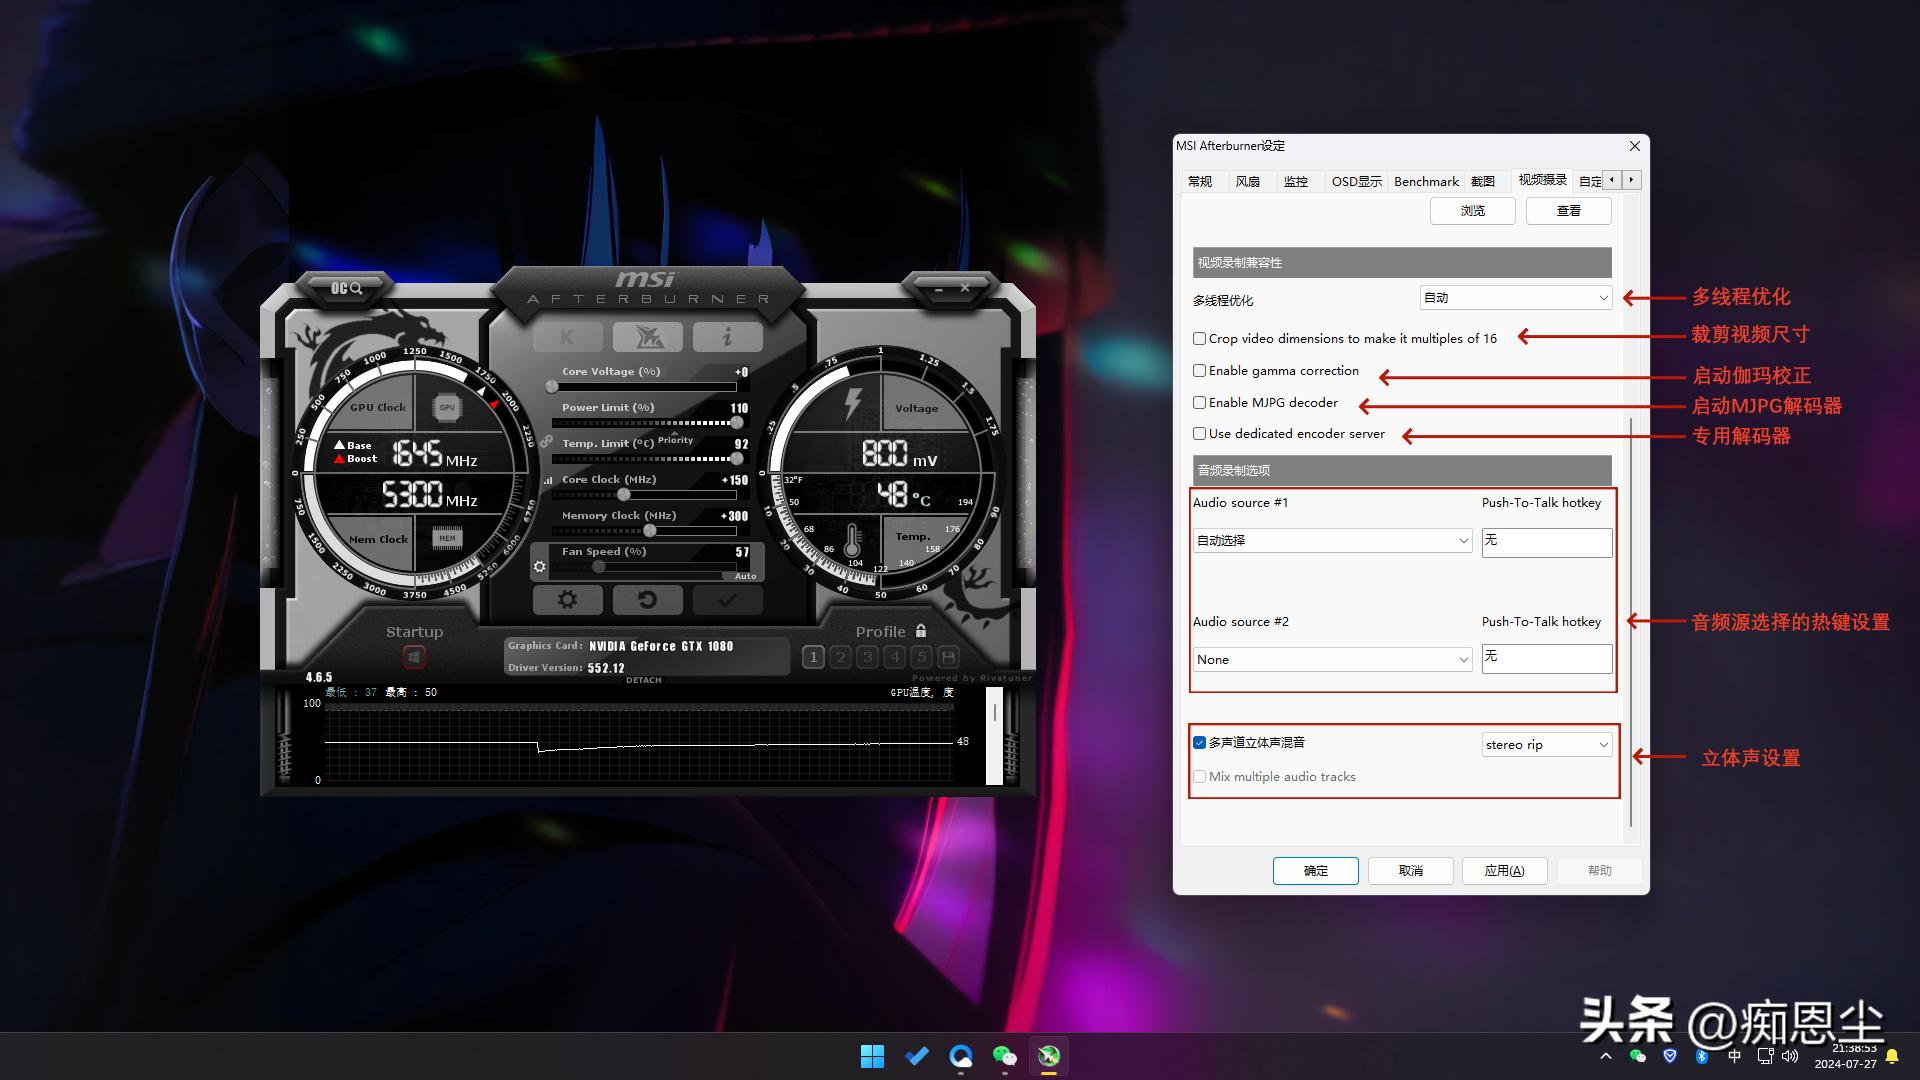Check Enable MJPG decoder option

pos(1199,403)
